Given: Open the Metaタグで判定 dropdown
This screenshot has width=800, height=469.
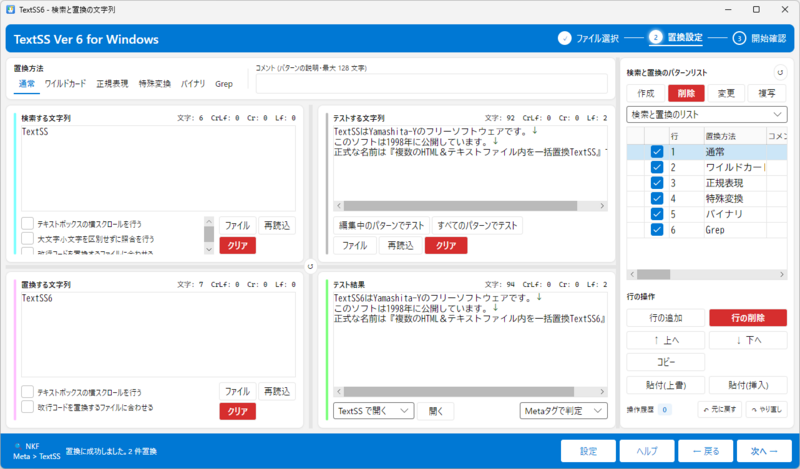Looking at the screenshot, I should 564,411.
